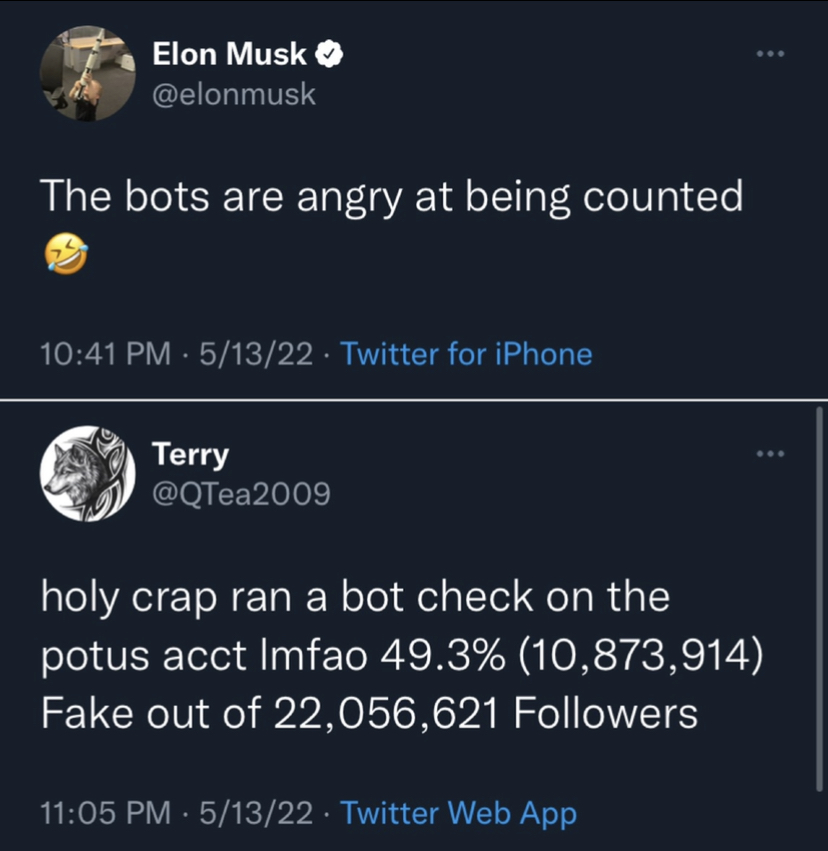Viewport: 828px width, 851px height.
Task: Visit the @QTea2009 handle
Action: pyautogui.click(x=241, y=494)
